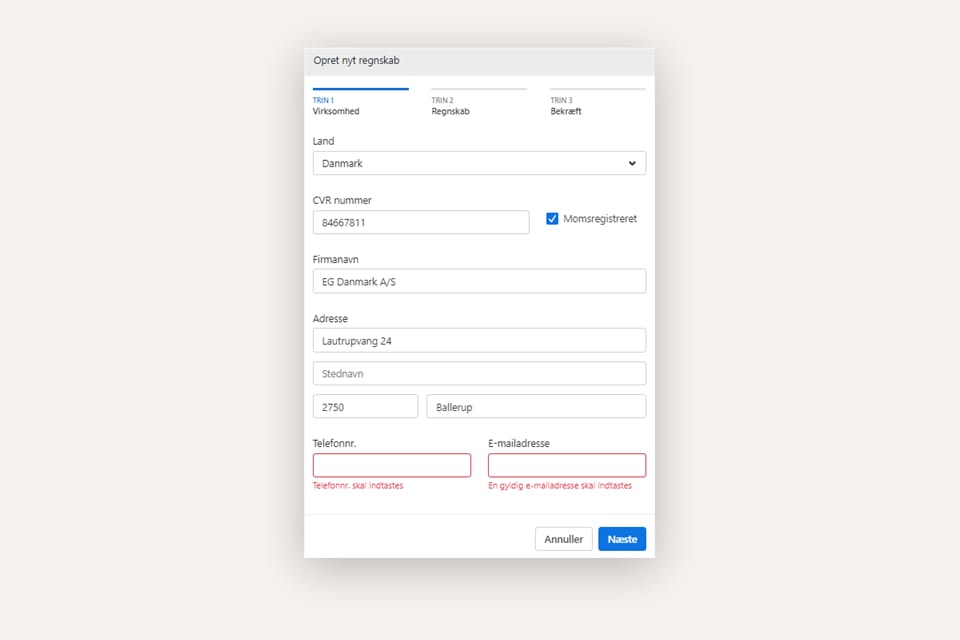Click the Momsregistreret label text
Image resolution: width=960 pixels, height=640 pixels.
point(599,218)
